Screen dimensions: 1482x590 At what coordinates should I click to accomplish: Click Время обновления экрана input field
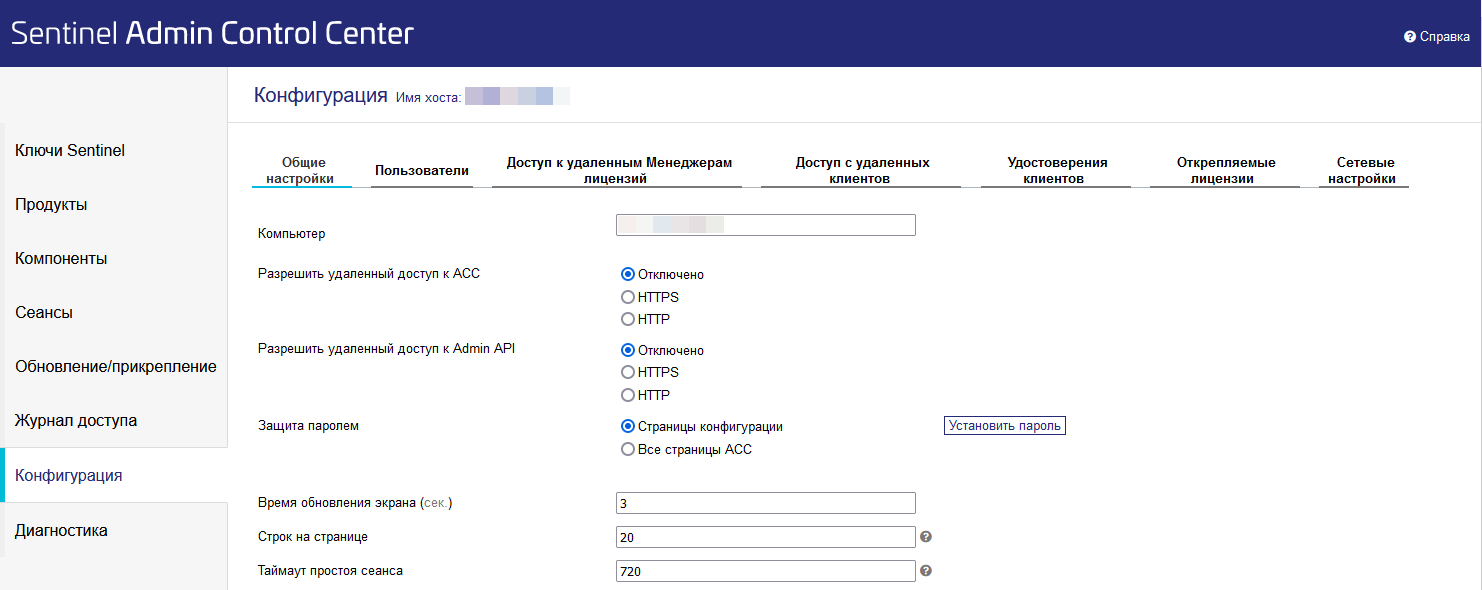click(766, 503)
